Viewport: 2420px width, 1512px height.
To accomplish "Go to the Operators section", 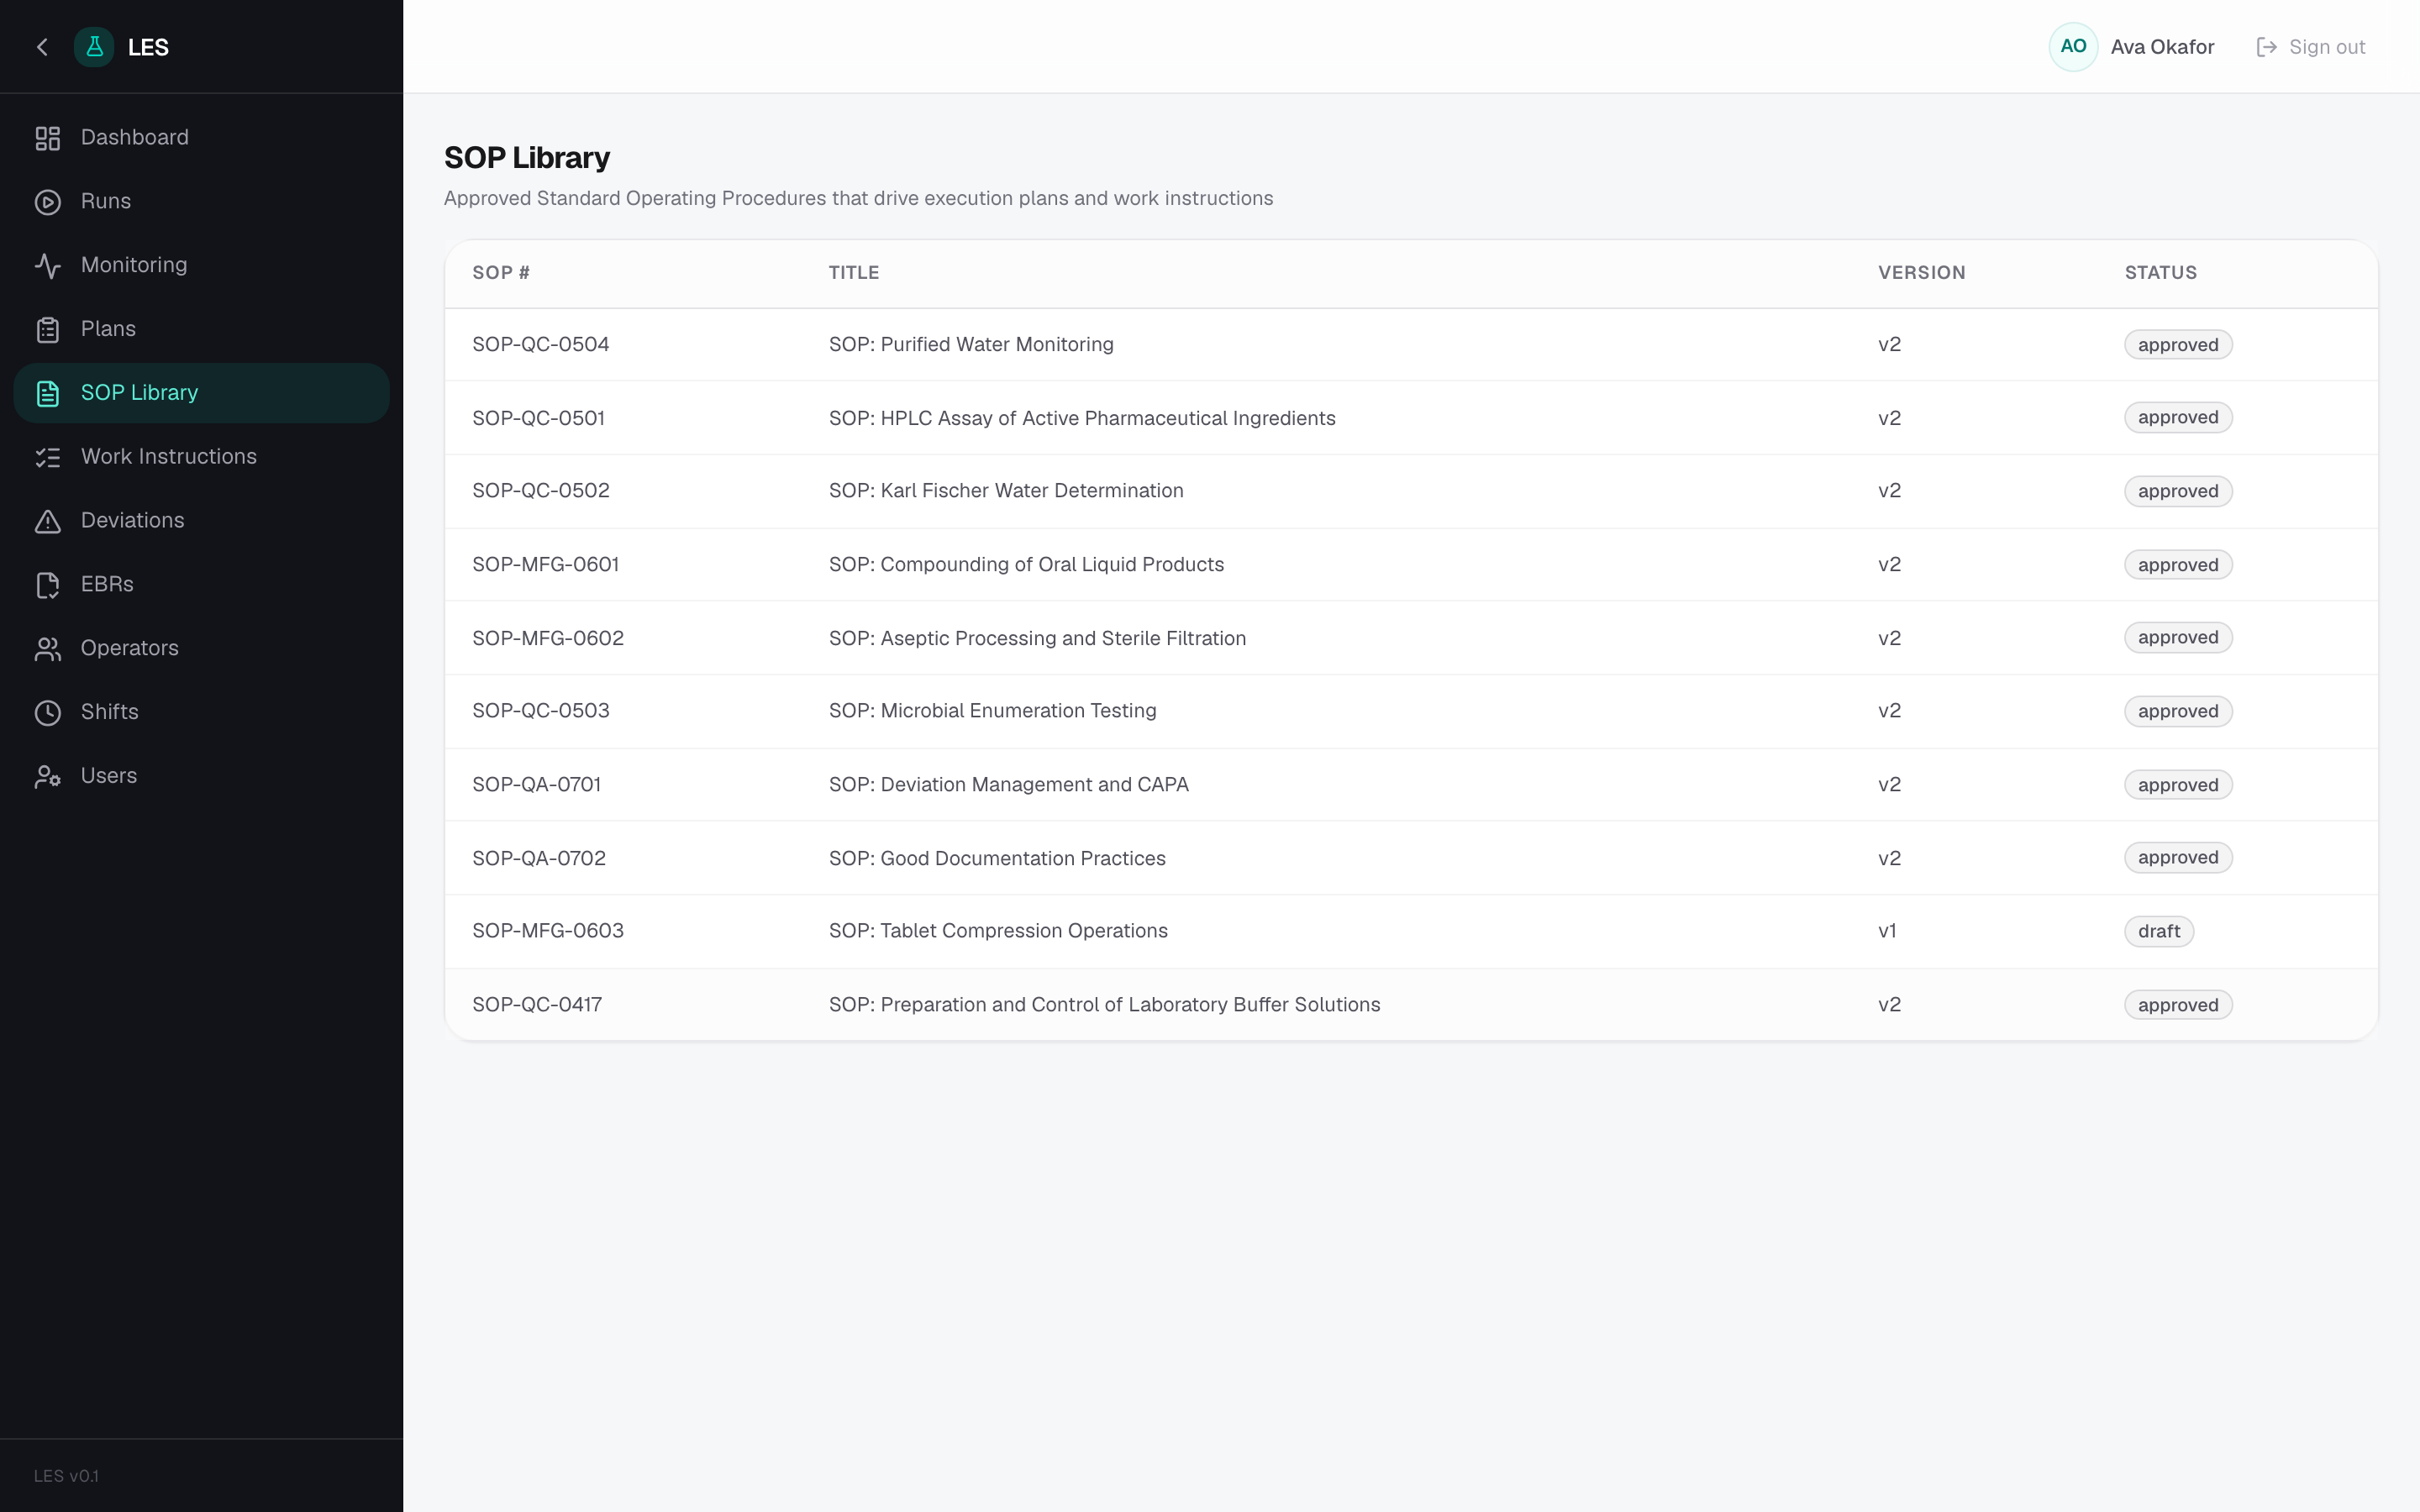I will [x=201, y=648].
